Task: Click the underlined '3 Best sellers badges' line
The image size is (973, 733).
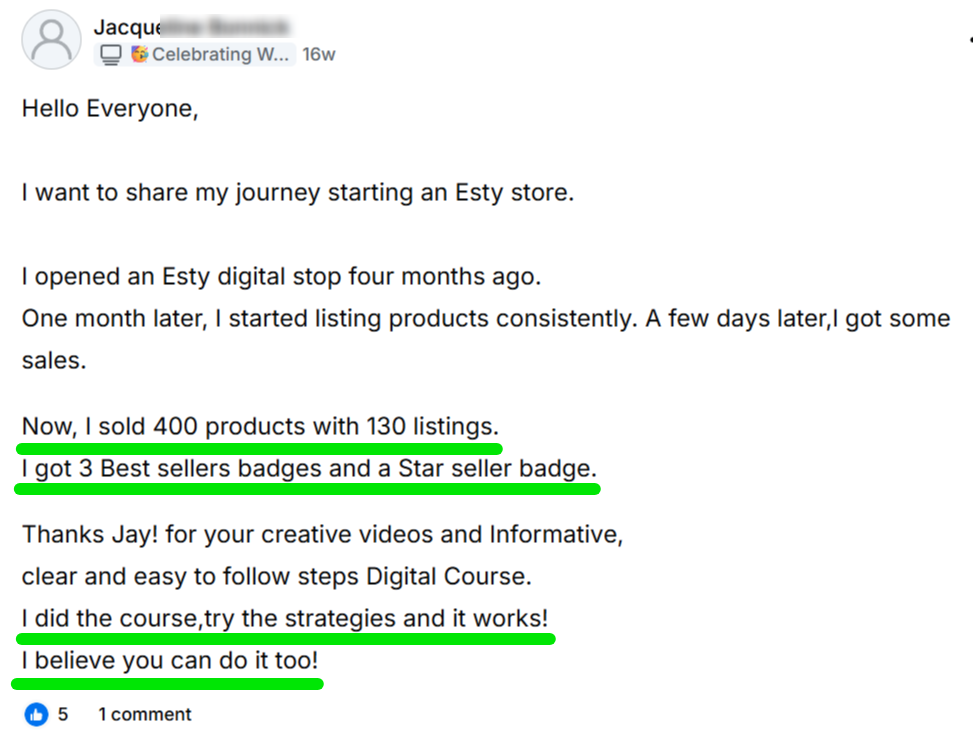Action: pyautogui.click(x=308, y=468)
